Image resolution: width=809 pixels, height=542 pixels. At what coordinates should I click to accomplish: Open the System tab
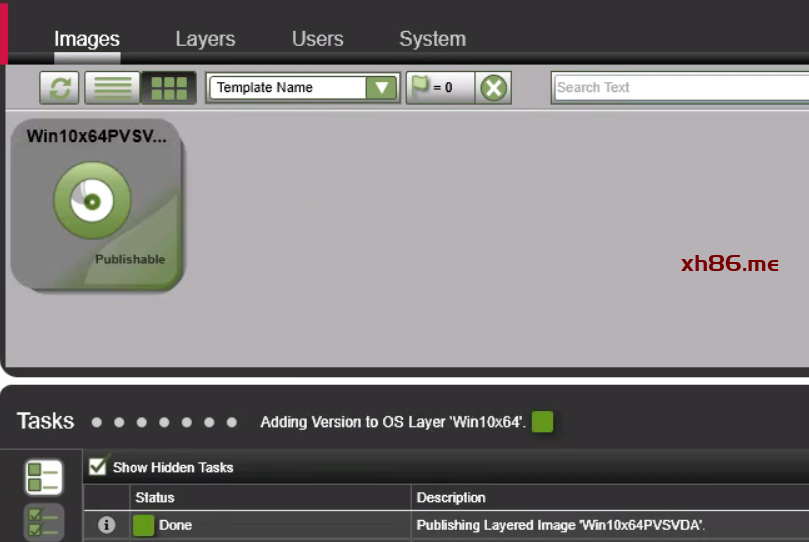click(x=432, y=39)
